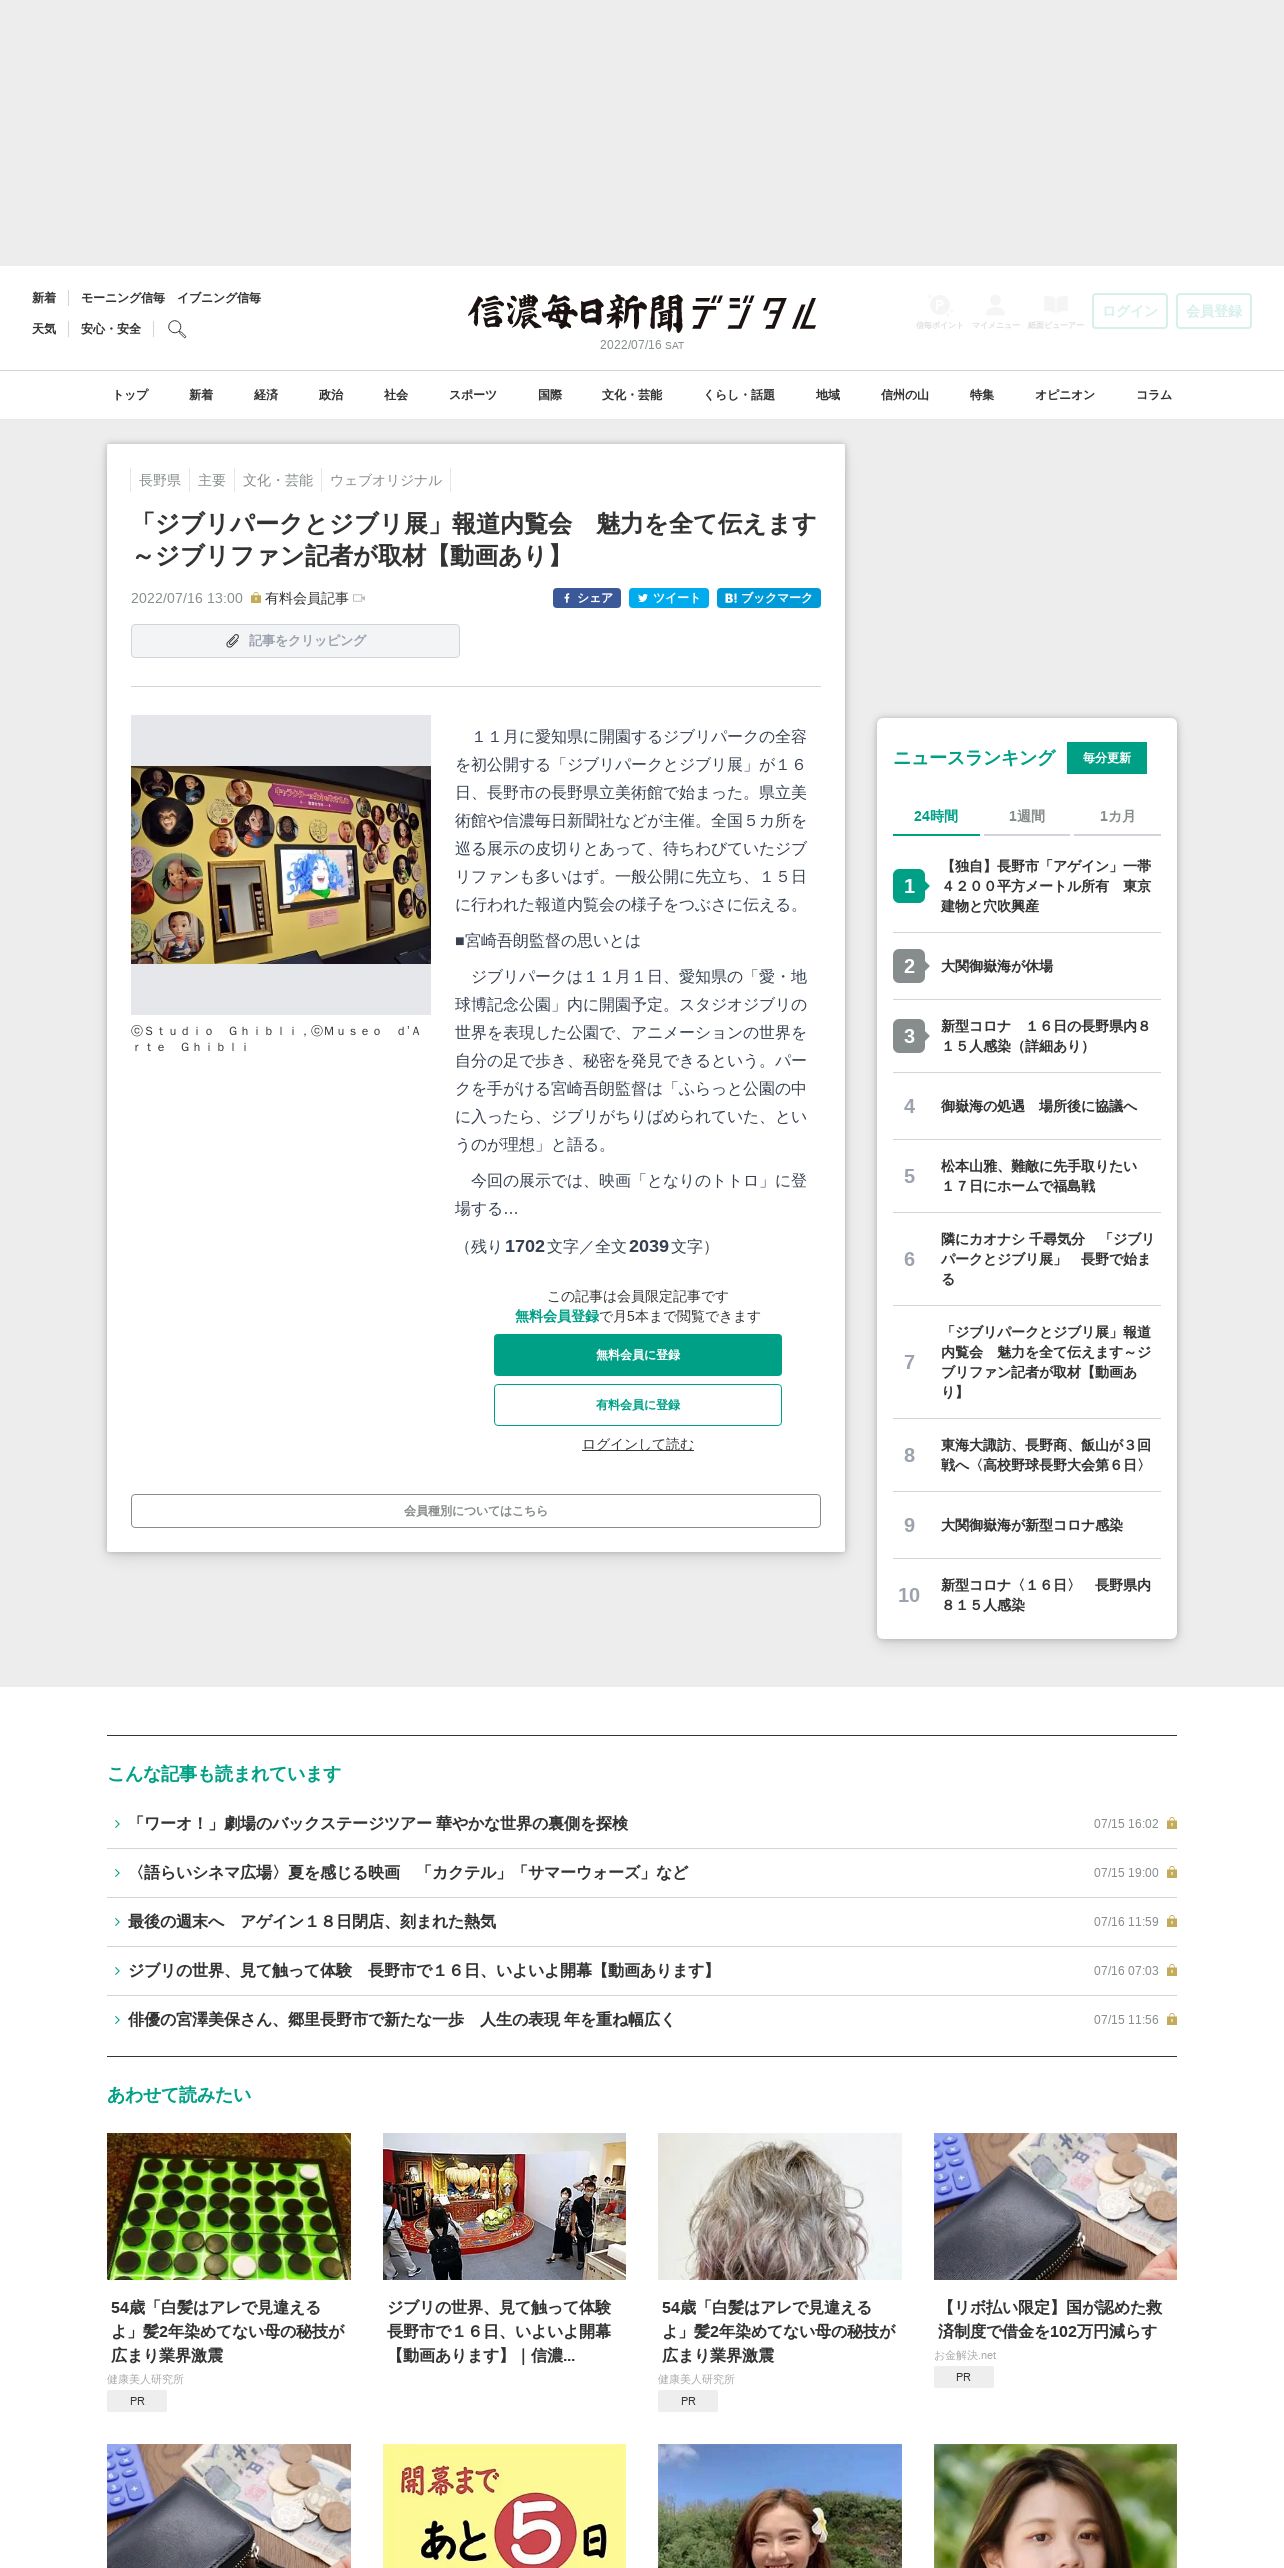Open 「ワーオ！」劇場のバックステージツアー article
Viewport: 1284px width, 2568px height.
(378, 1824)
